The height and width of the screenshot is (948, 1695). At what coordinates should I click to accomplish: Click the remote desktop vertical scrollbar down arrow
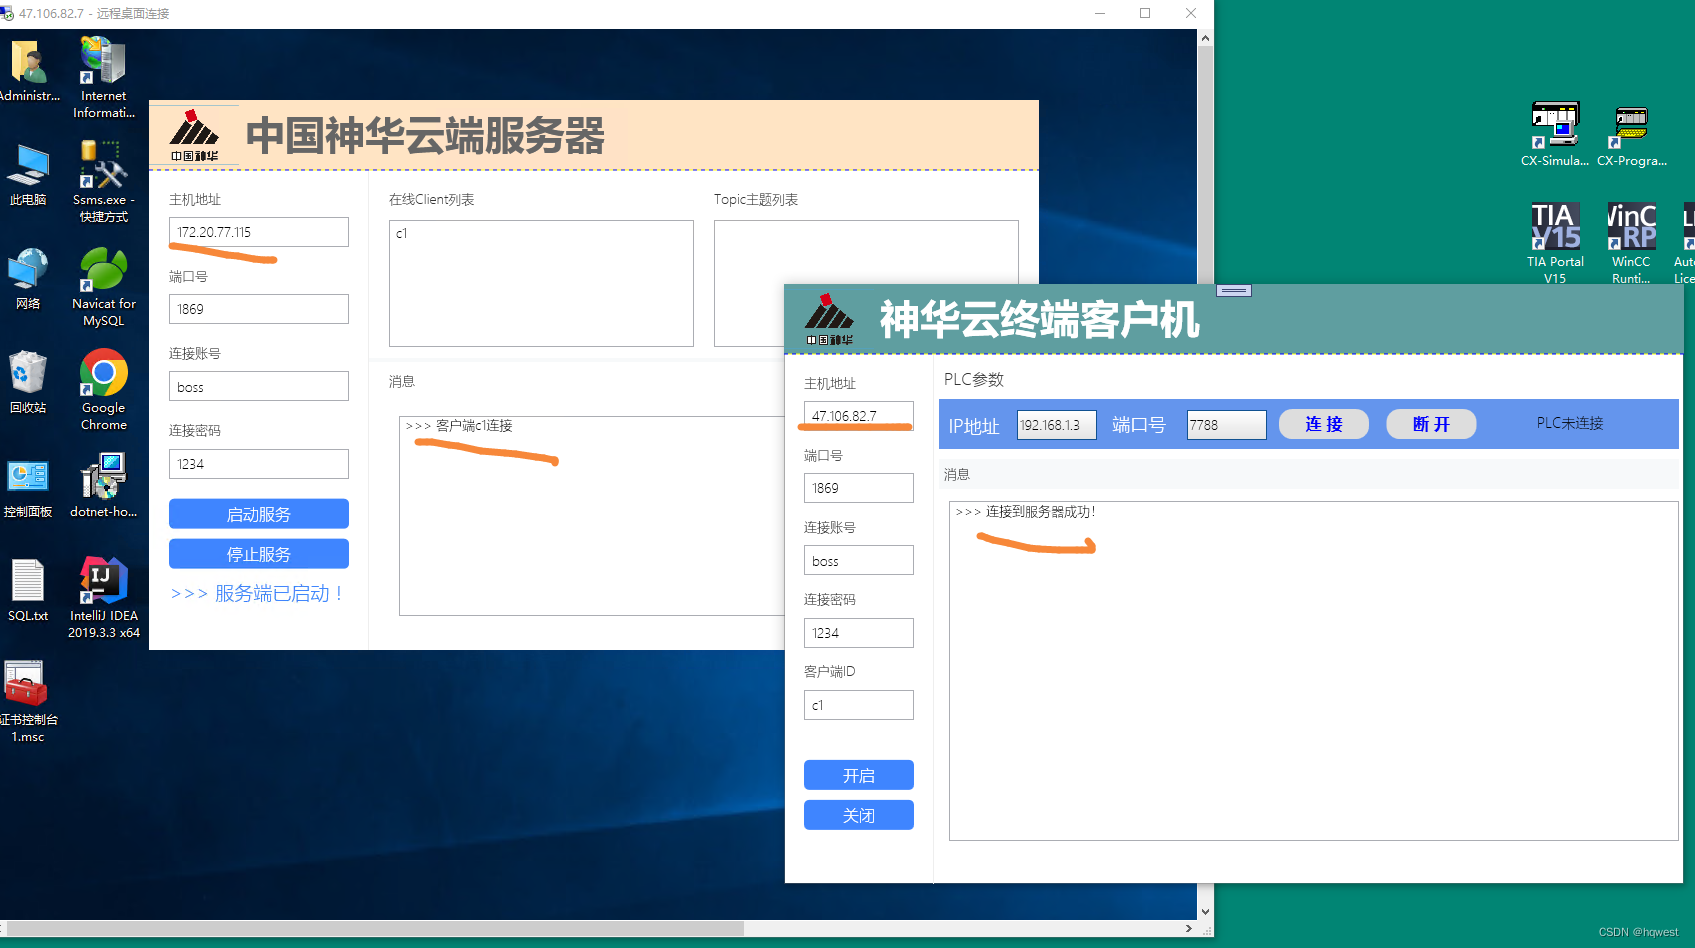pos(1206,912)
